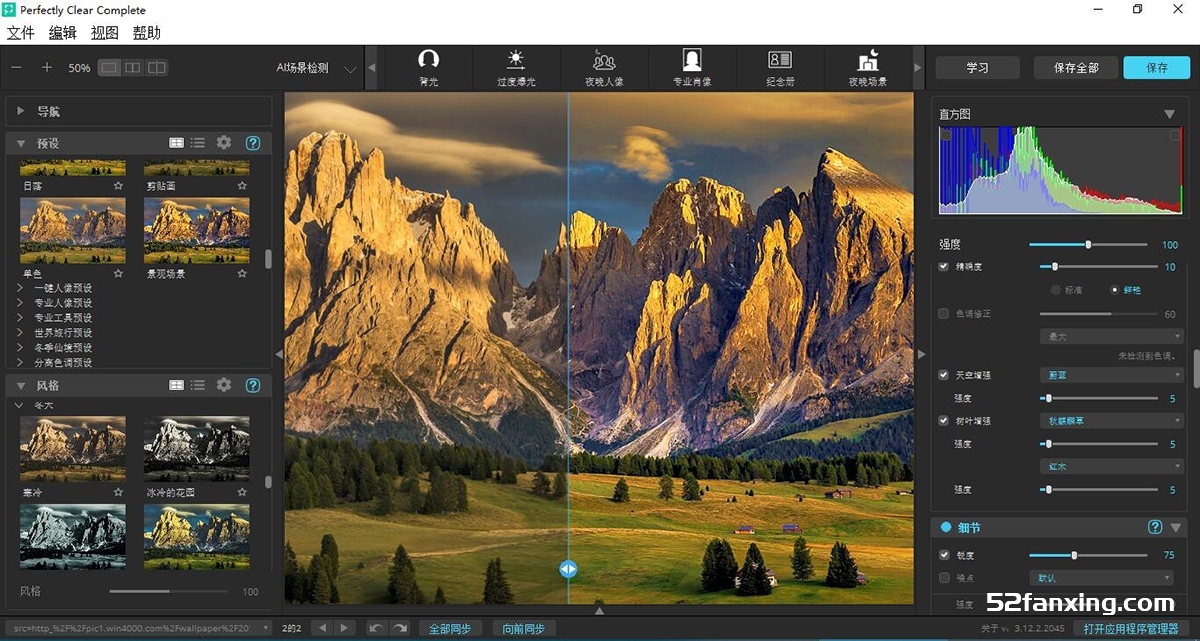
Task: Open the 噪点 默认 dropdown
Action: coord(1101,578)
